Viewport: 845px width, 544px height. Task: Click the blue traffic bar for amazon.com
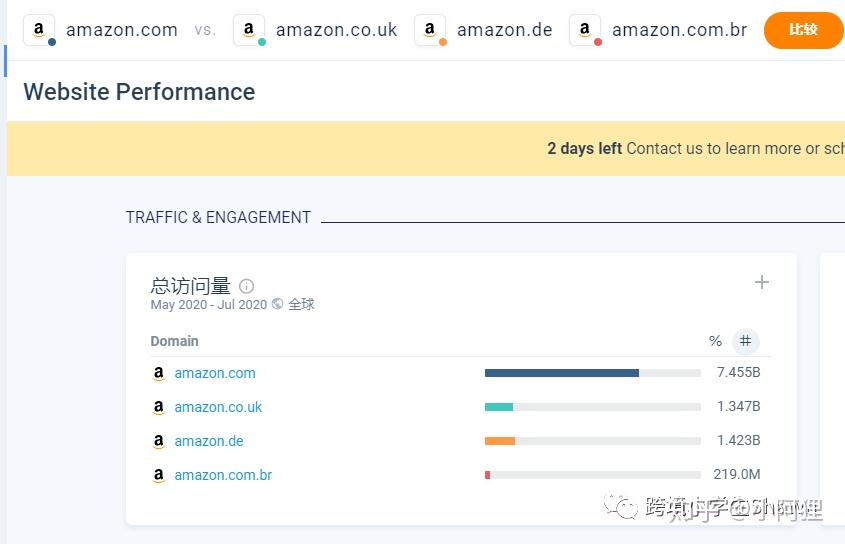tap(562, 373)
